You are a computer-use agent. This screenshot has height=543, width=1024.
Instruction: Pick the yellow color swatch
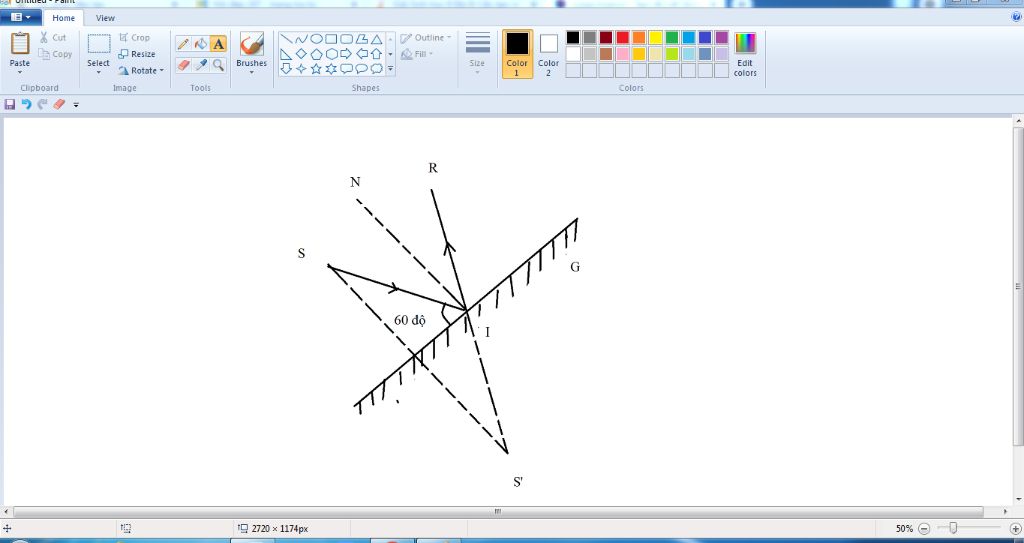655,37
